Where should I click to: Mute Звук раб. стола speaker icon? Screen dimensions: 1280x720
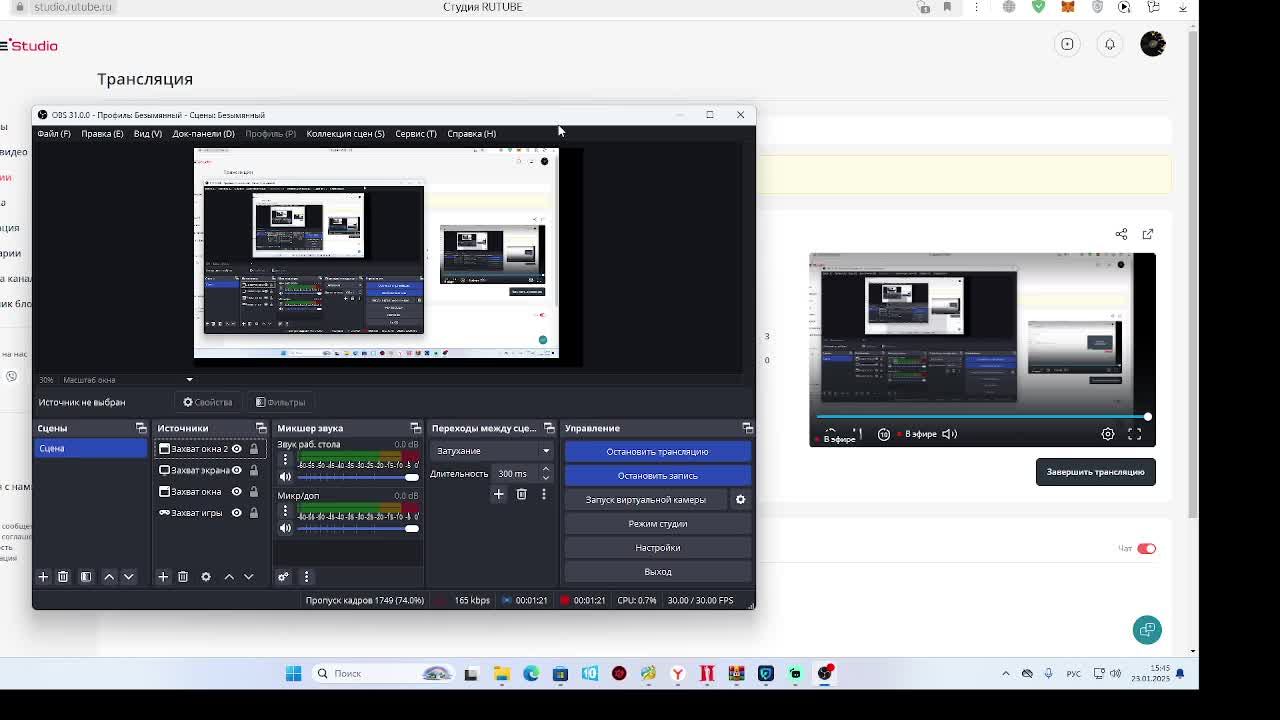click(285, 477)
